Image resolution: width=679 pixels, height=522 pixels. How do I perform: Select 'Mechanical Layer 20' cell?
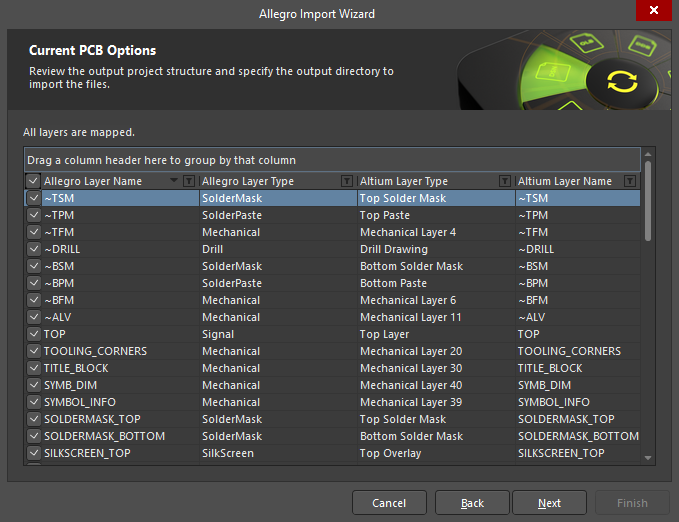[436, 351]
